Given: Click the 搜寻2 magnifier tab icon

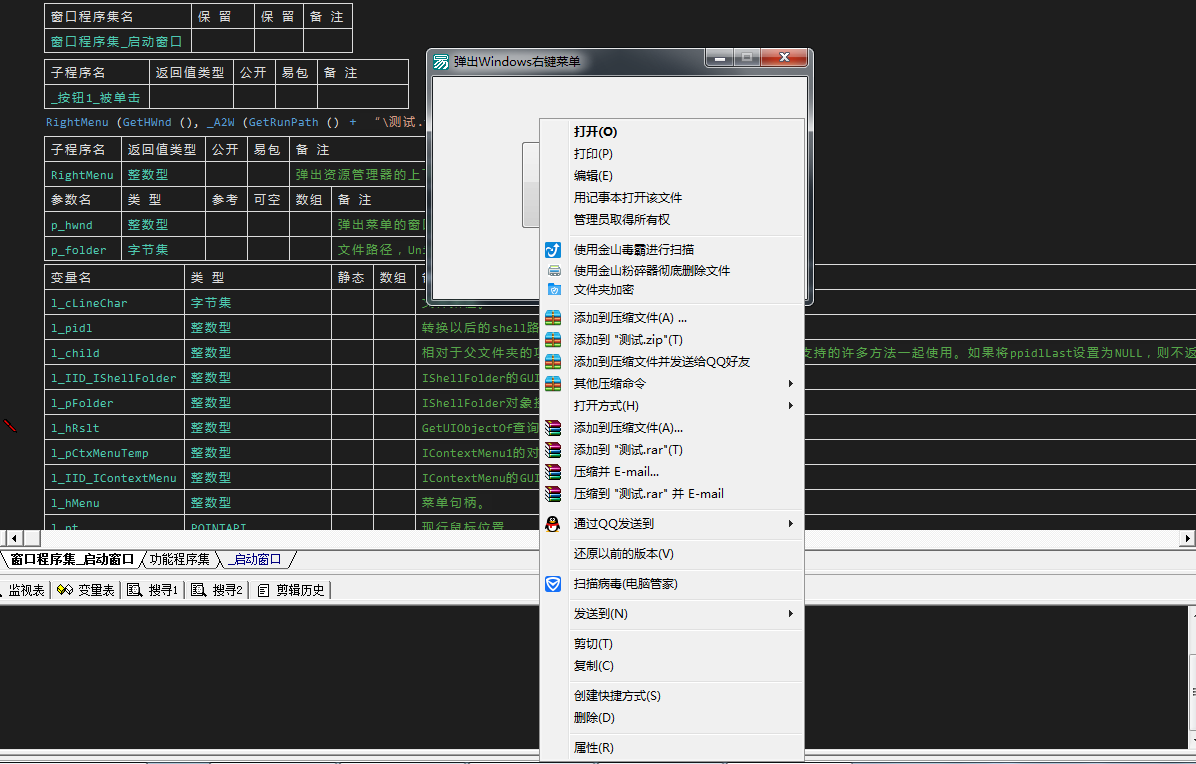Looking at the screenshot, I should (198, 590).
